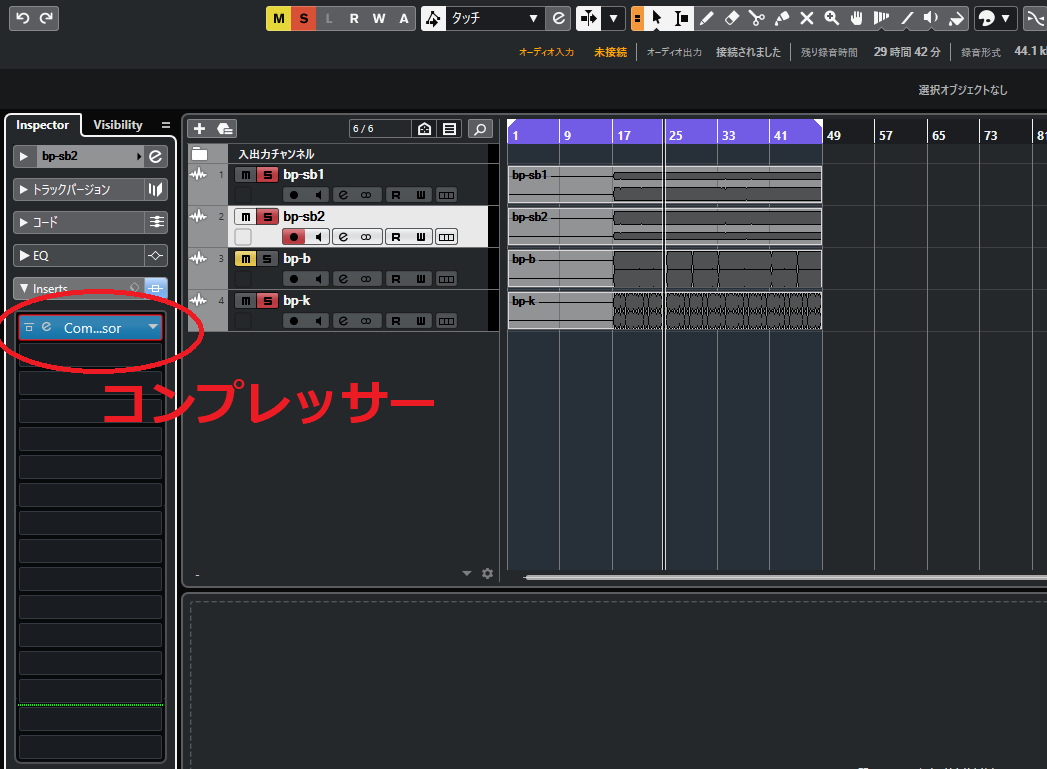The image size is (1047, 769).
Task: Choose the Split (scissors) tool
Action: click(756, 18)
